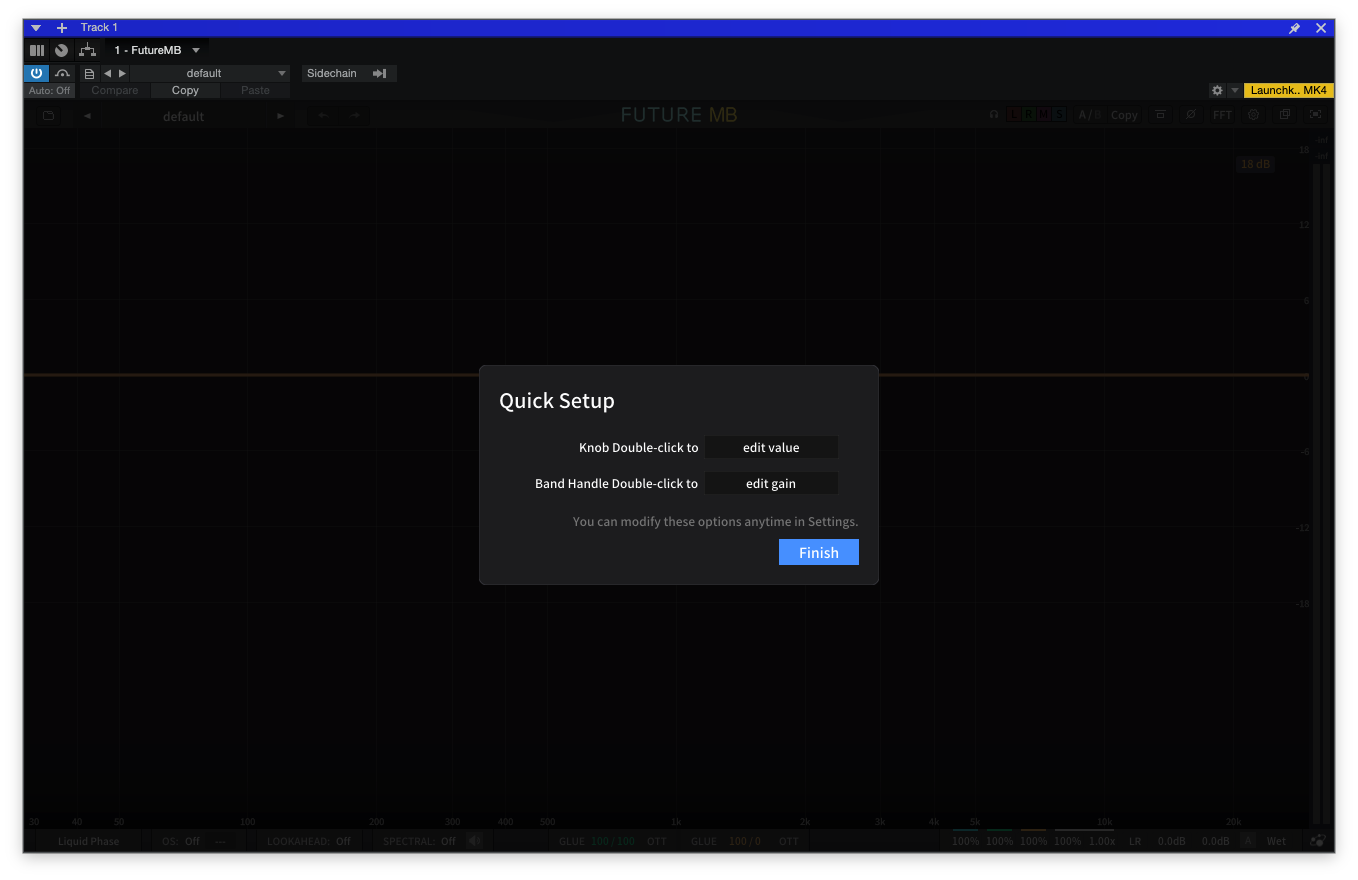The width and height of the screenshot is (1358, 880).
Task: Open the Knob Double-click edit value dropdown
Action: 771,447
